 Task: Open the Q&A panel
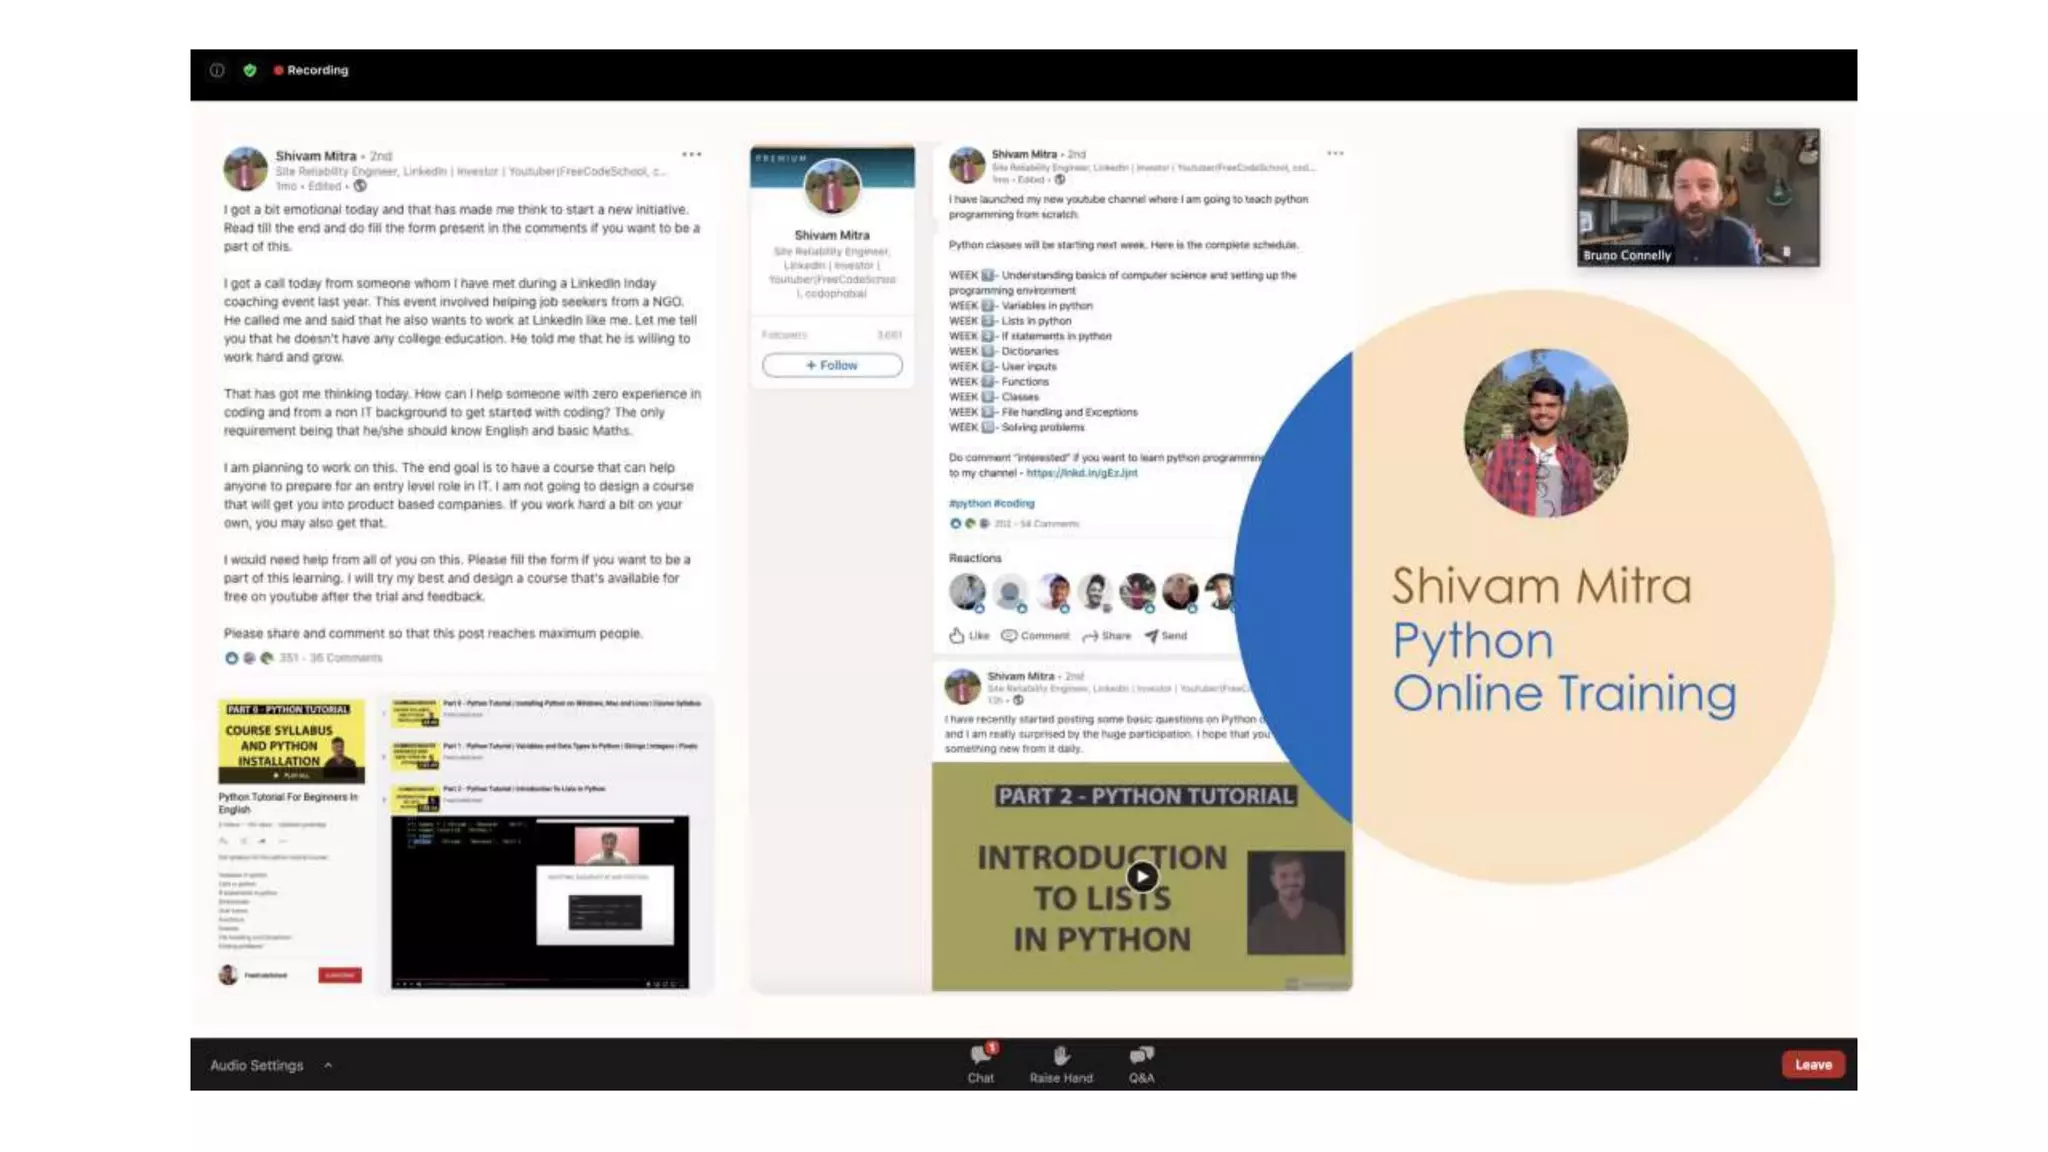tap(1141, 1064)
